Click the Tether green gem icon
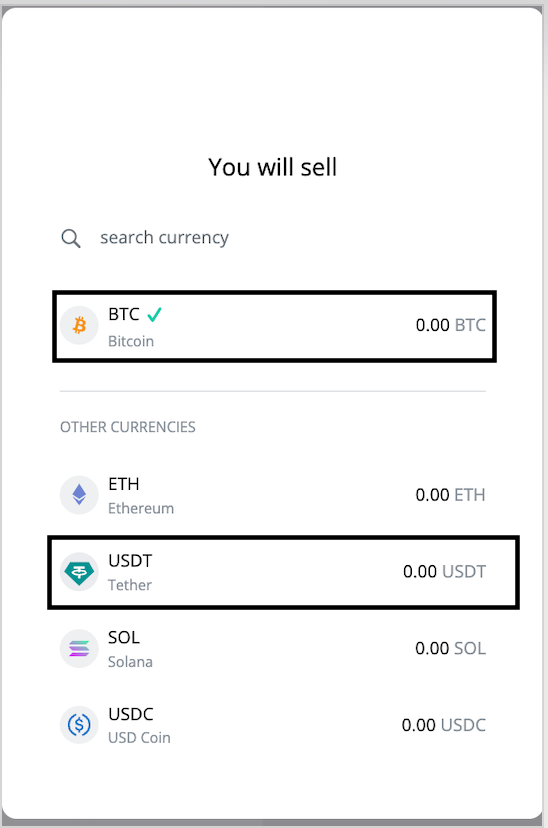 [x=79, y=572]
